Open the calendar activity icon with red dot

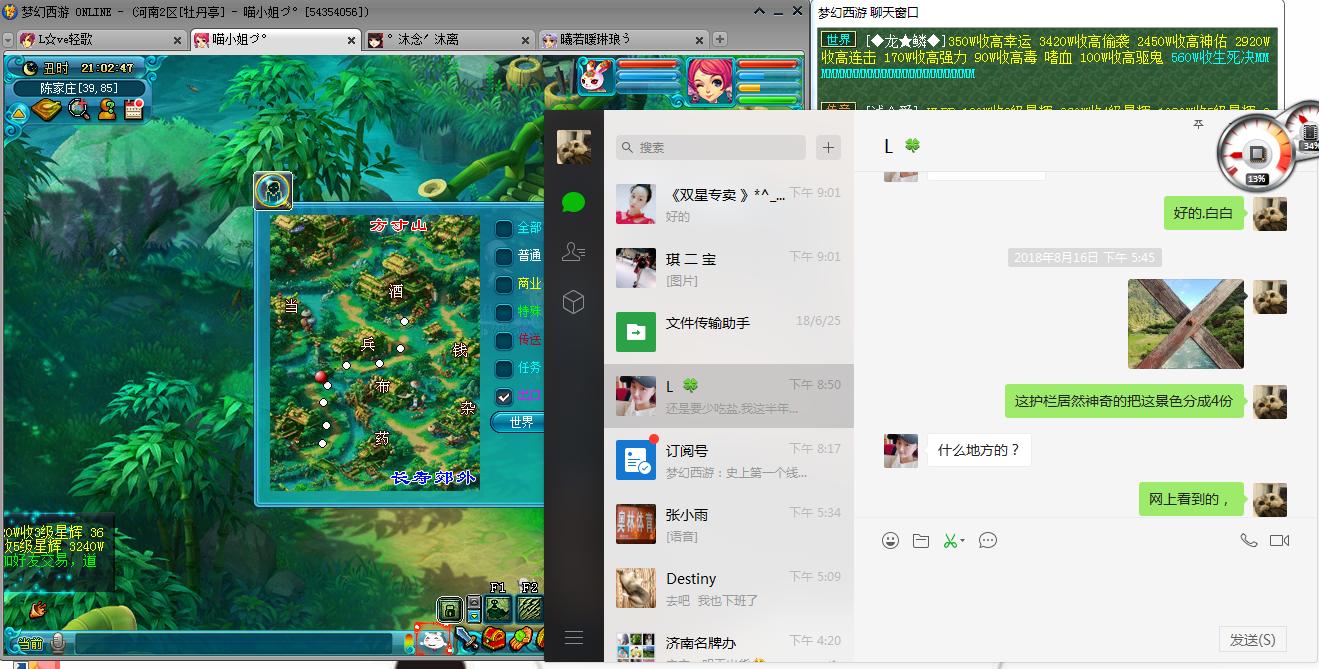click(x=135, y=109)
